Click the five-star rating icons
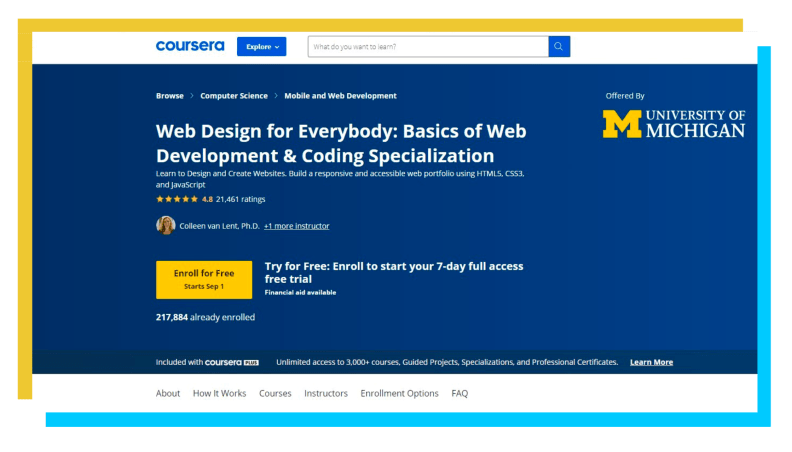 coord(177,199)
